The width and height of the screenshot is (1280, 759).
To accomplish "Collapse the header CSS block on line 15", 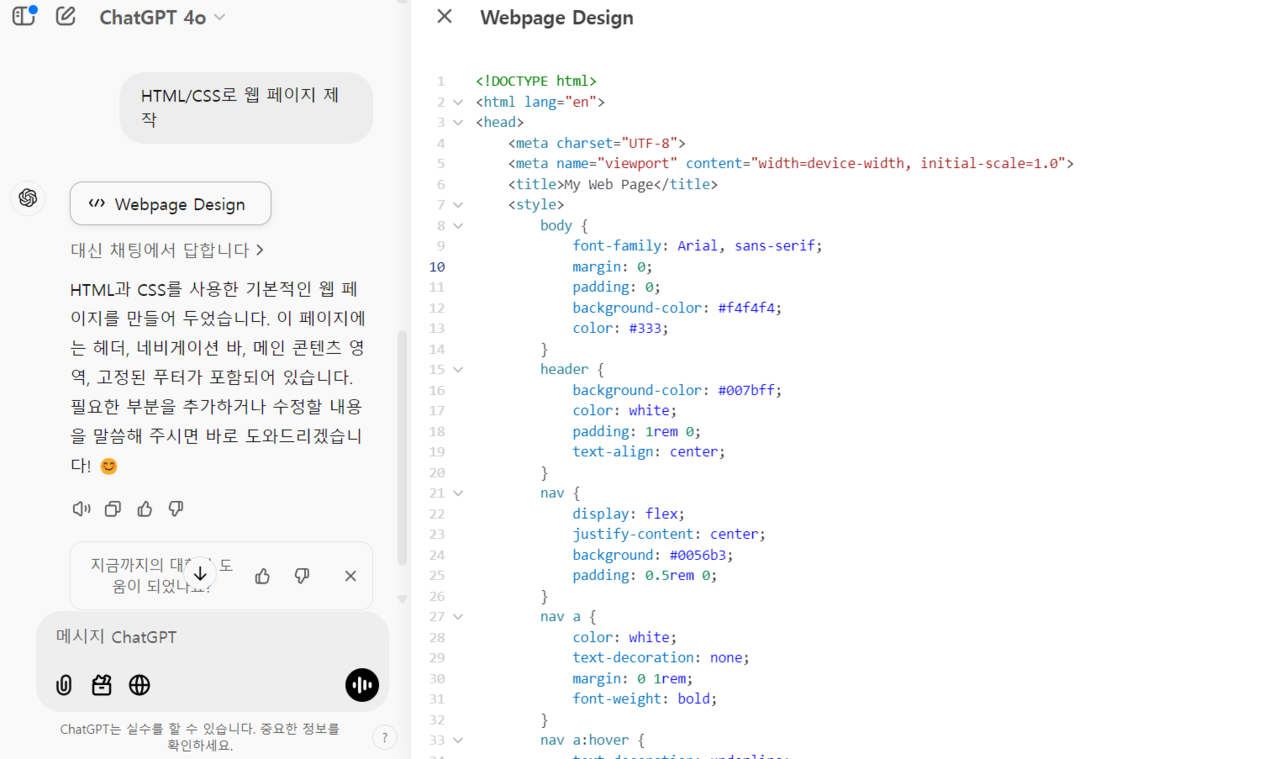I will click(458, 370).
